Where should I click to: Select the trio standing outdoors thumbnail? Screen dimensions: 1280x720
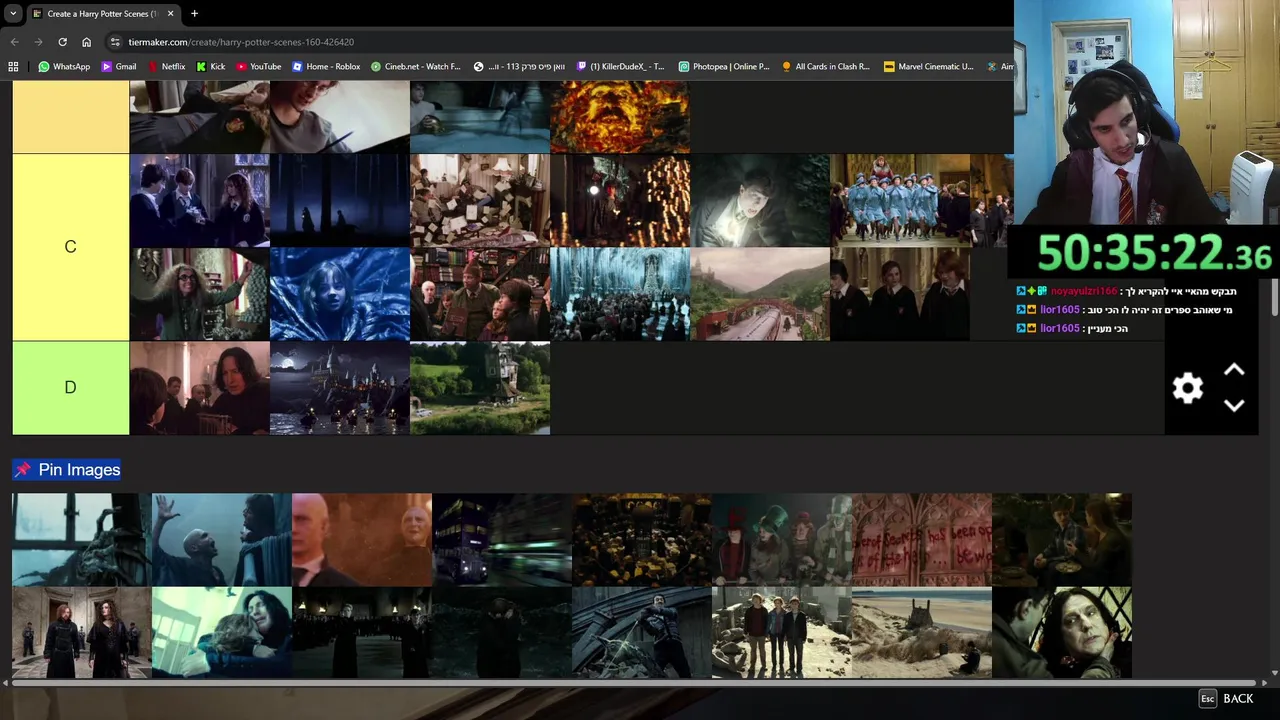coord(782,632)
